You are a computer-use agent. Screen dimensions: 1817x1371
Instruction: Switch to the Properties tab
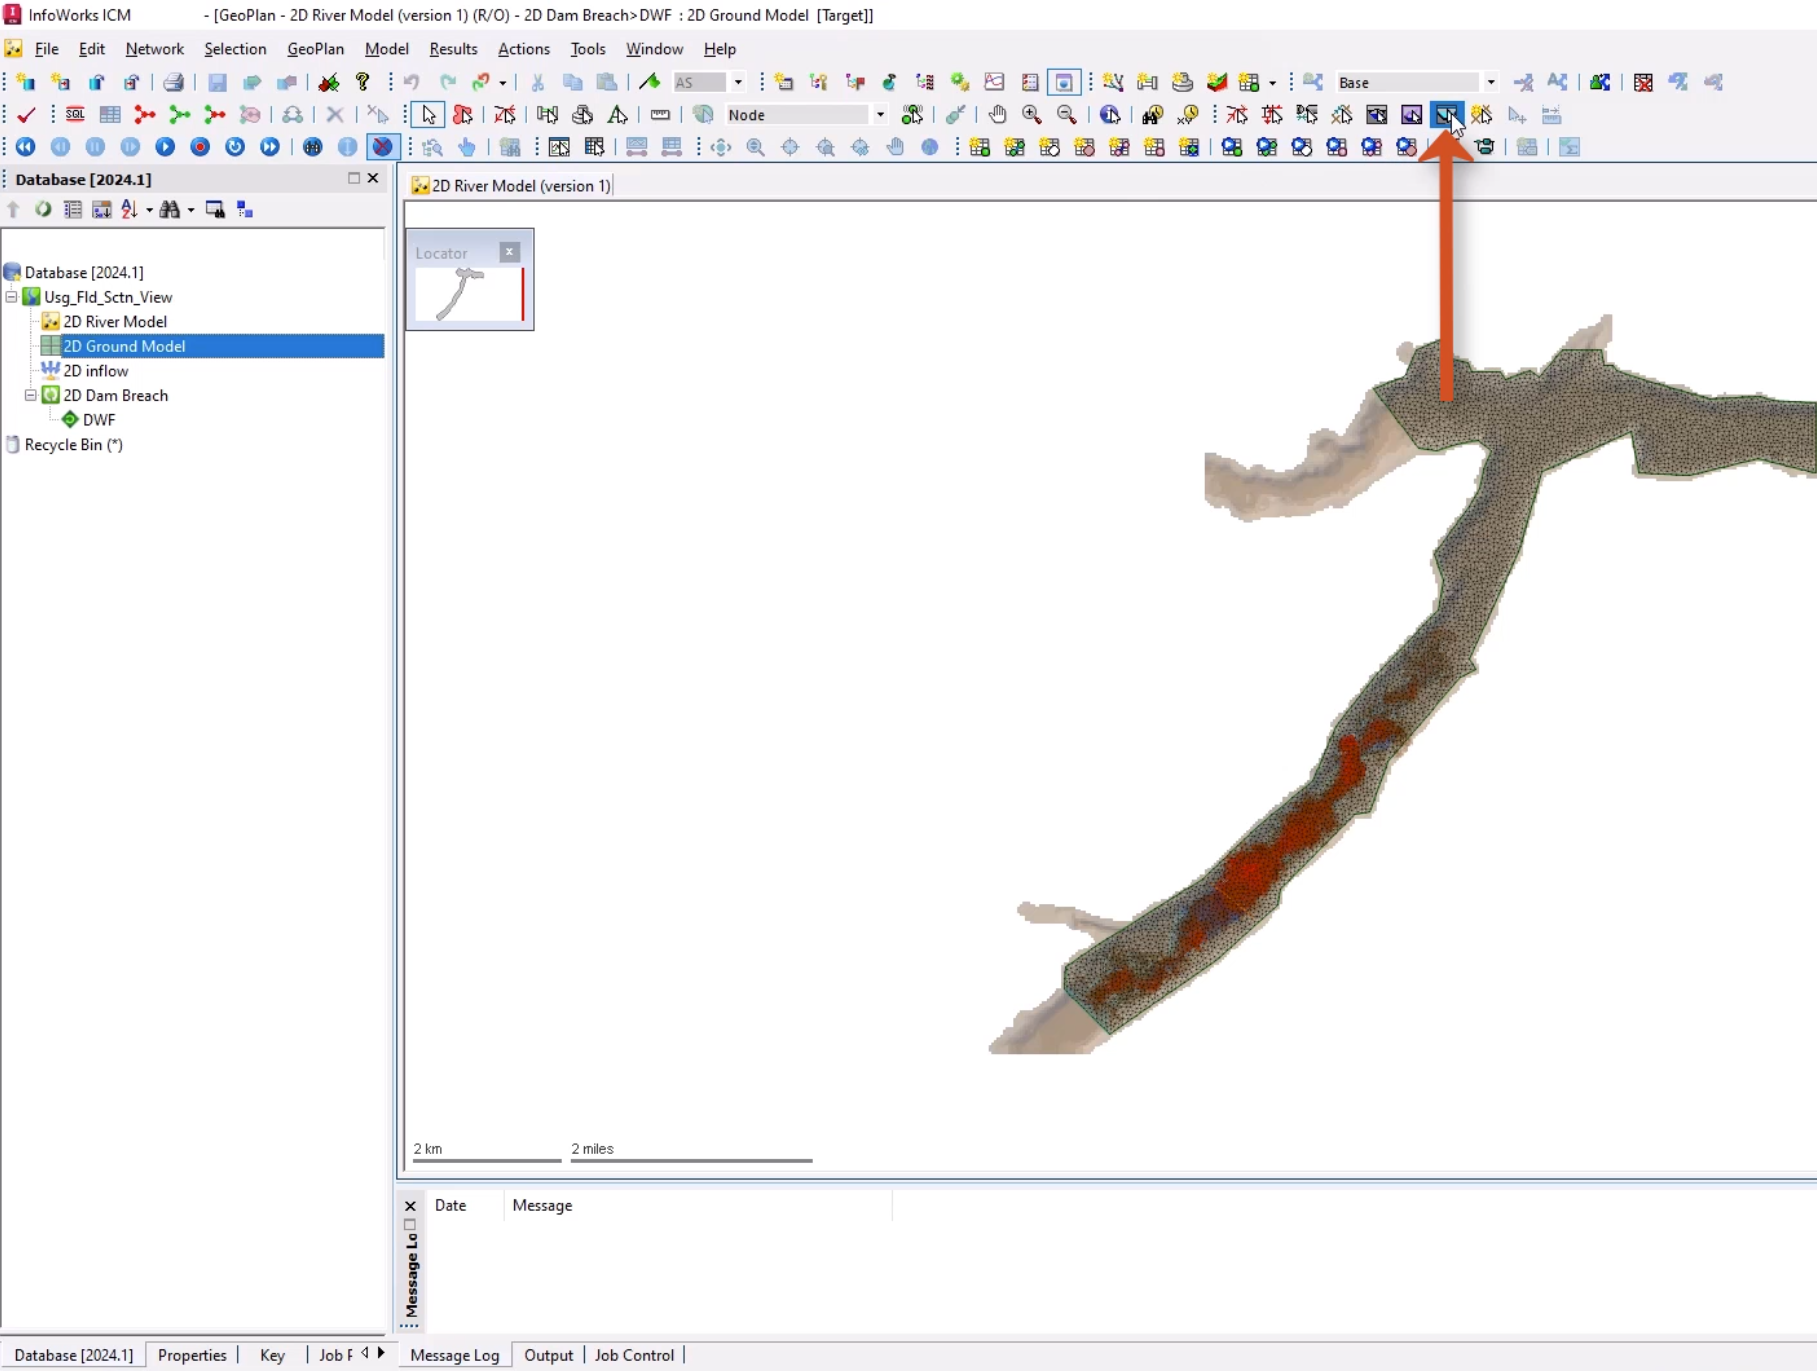point(192,1355)
